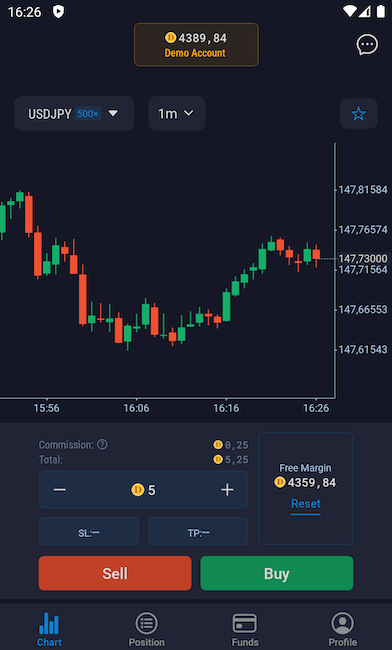Open the 1m timeframe dropdown
The image size is (392, 650).
click(177, 114)
